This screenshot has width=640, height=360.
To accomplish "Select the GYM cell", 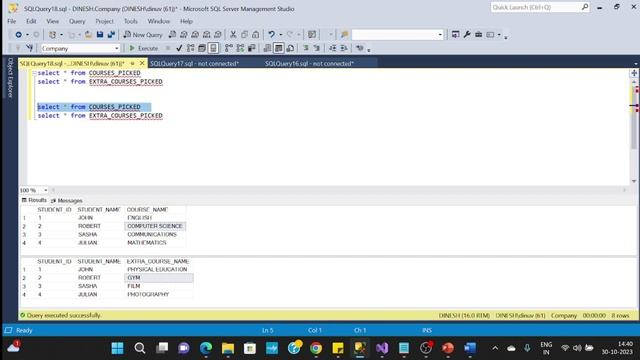I will 159,278.
